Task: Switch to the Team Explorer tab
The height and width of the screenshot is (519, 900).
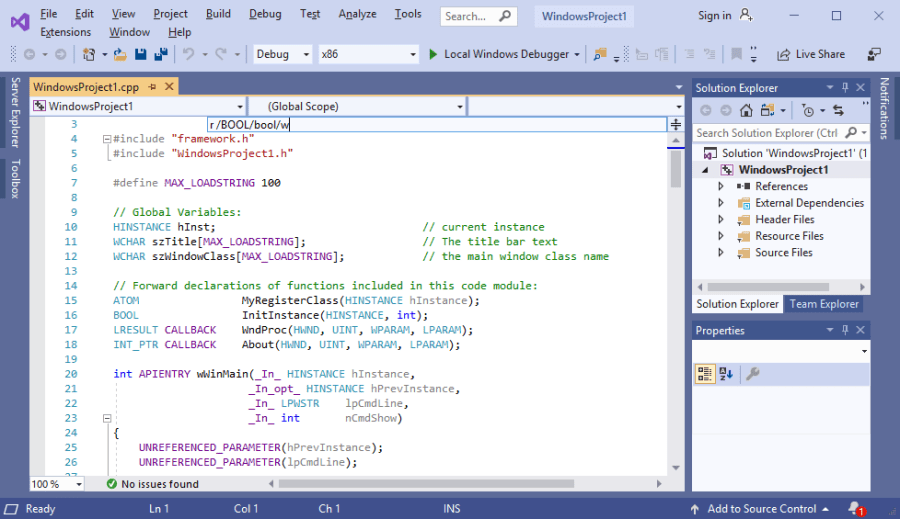Action: point(824,304)
